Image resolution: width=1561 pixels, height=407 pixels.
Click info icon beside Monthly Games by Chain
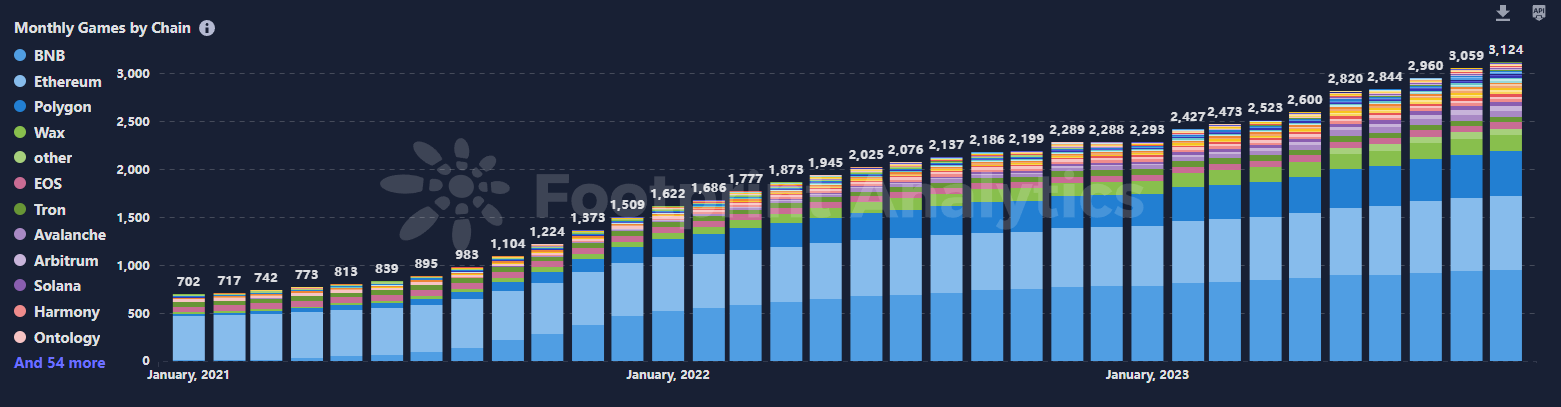tap(207, 28)
